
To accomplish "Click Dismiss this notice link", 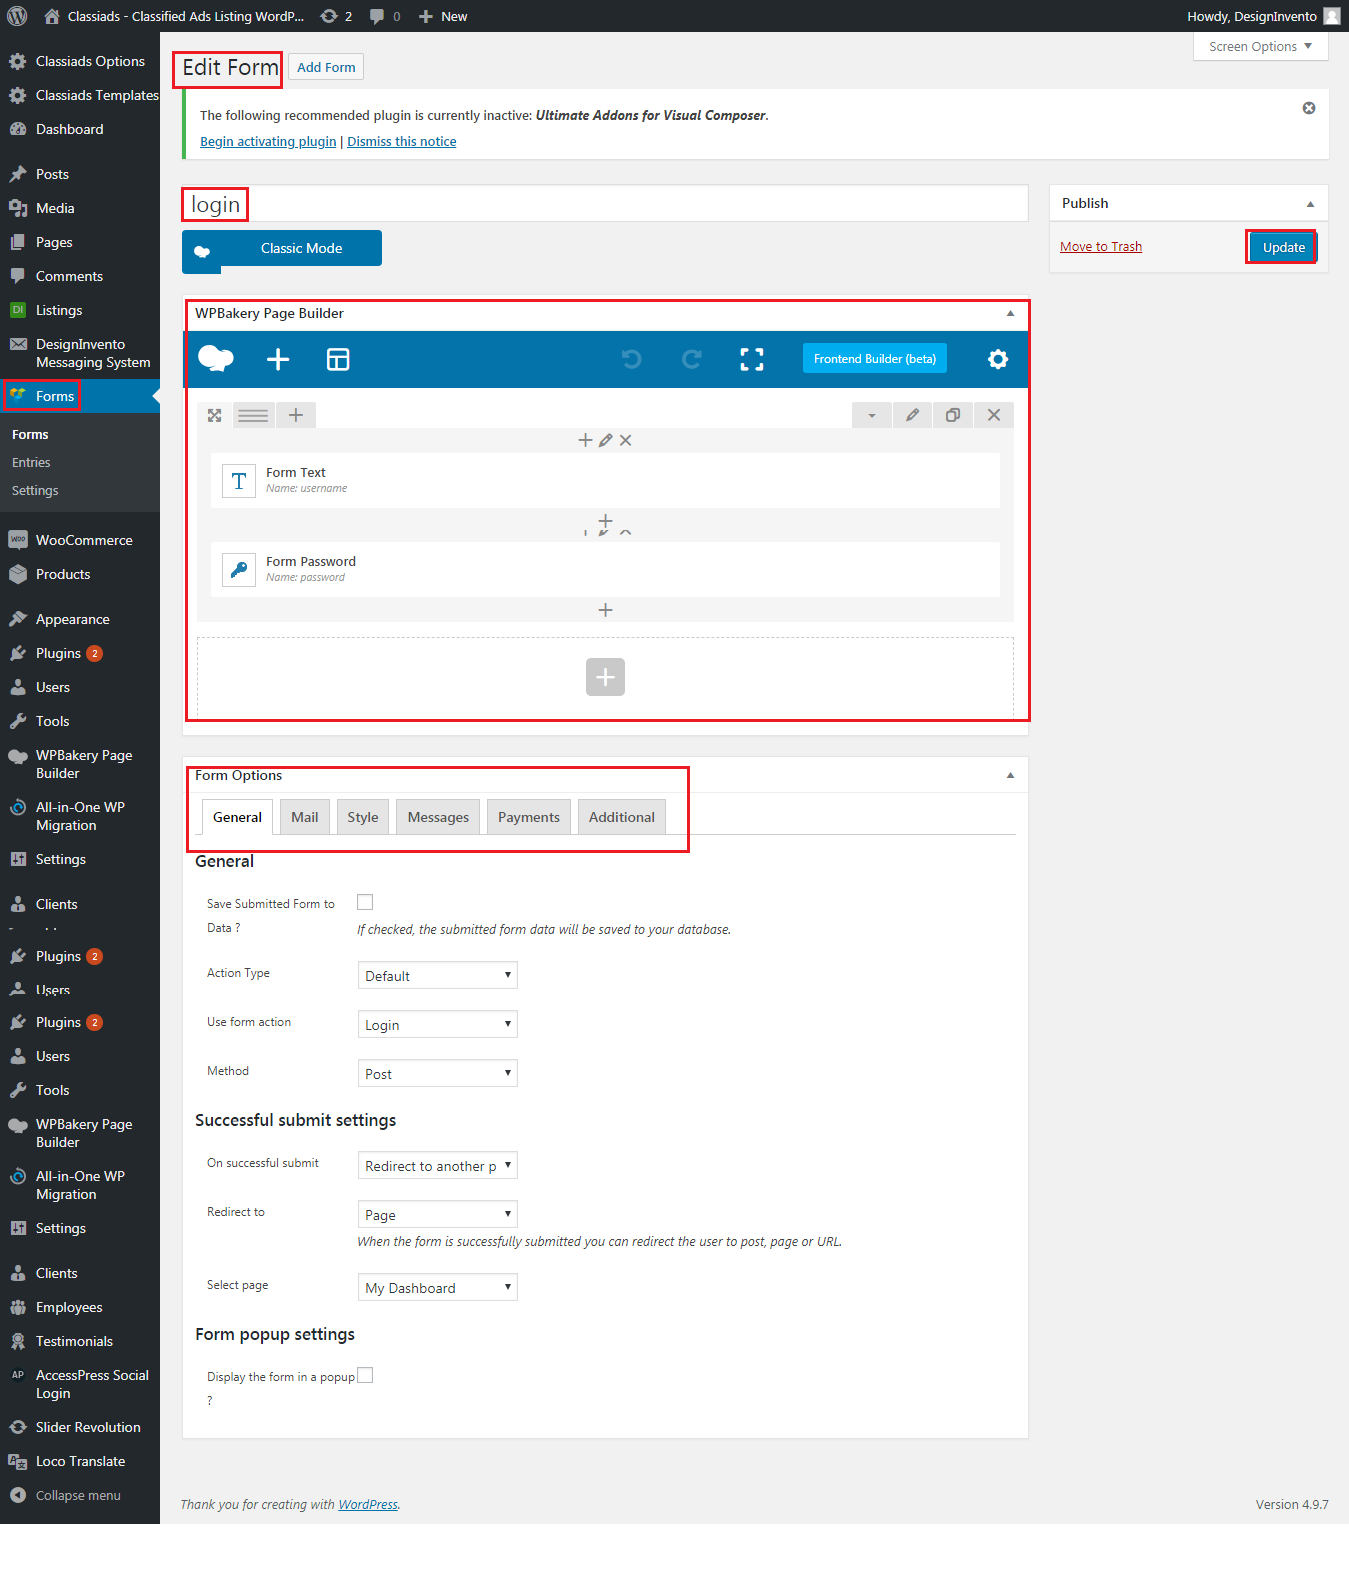I will pyautogui.click(x=402, y=142).
